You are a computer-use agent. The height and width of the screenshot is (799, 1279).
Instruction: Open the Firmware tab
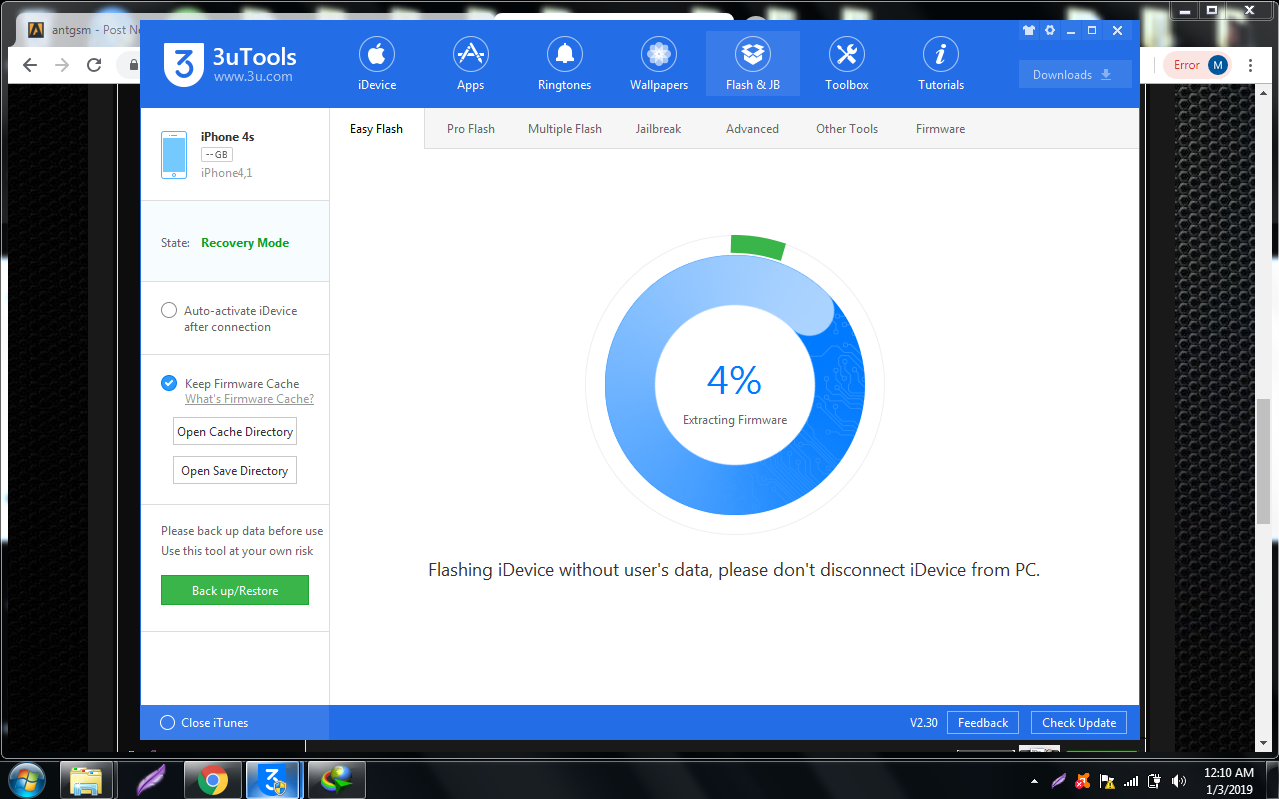[940, 129]
